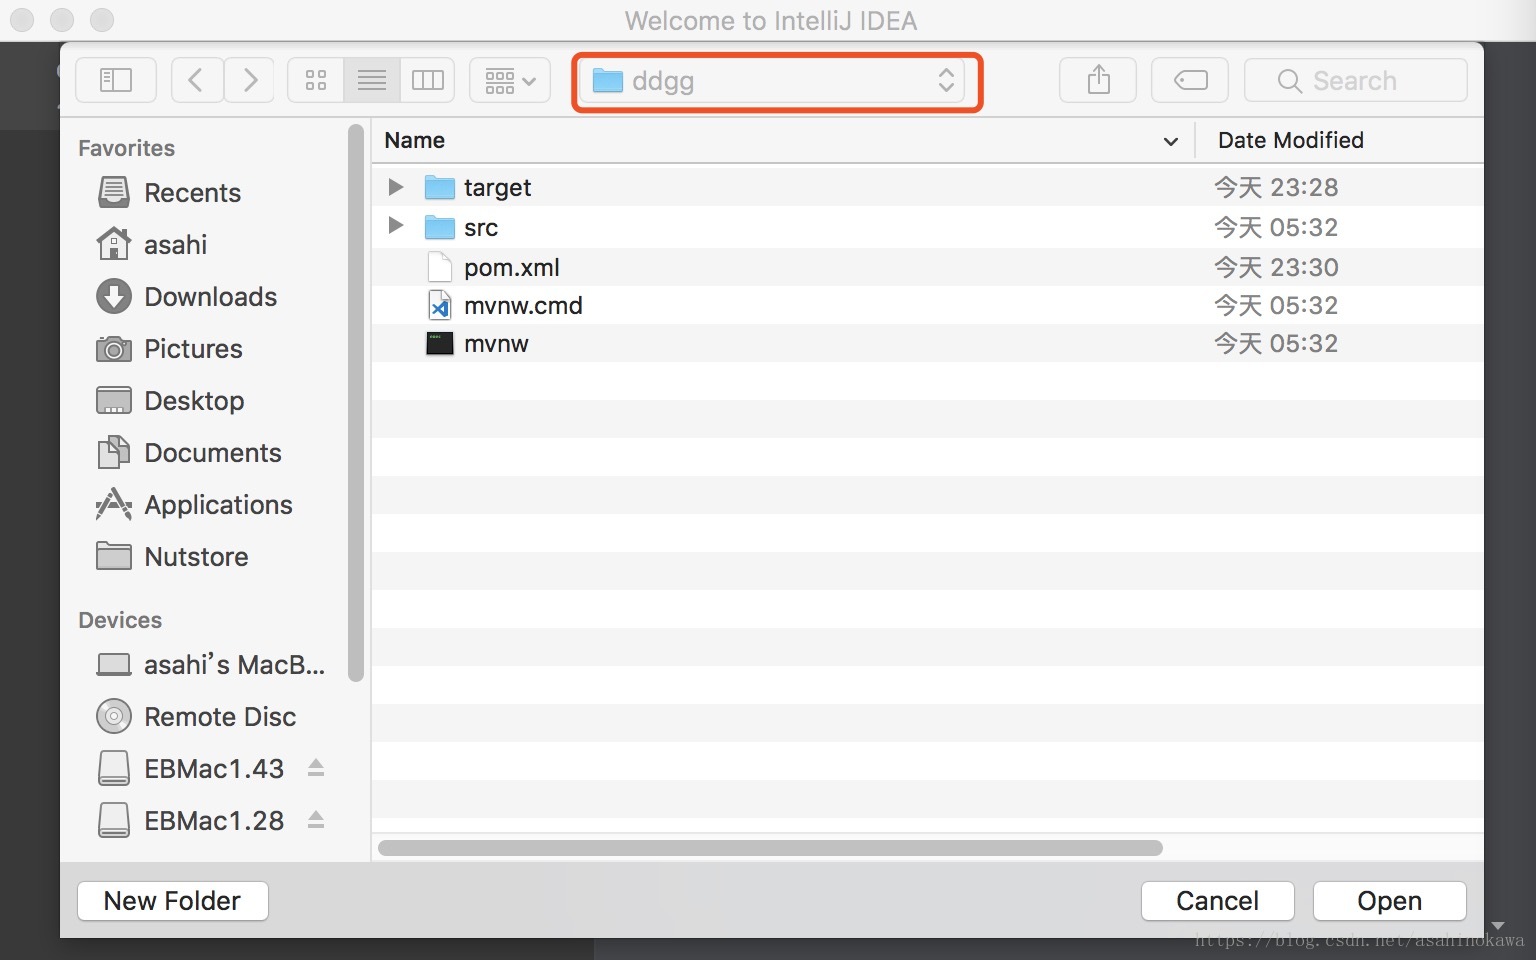Switch to icon view
1536x960 pixels.
click(x=316, y=80)
